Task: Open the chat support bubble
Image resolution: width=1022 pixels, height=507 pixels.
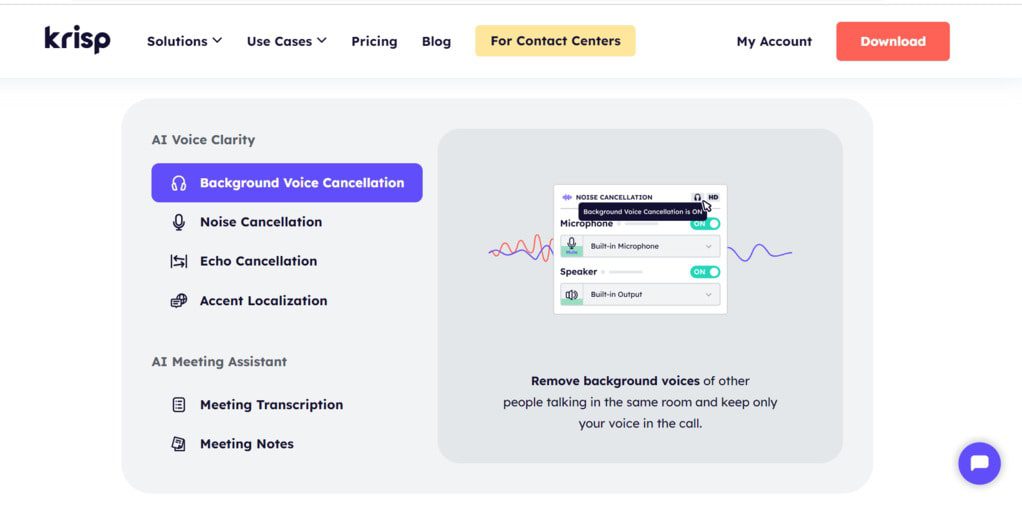Action: [979, 463]
